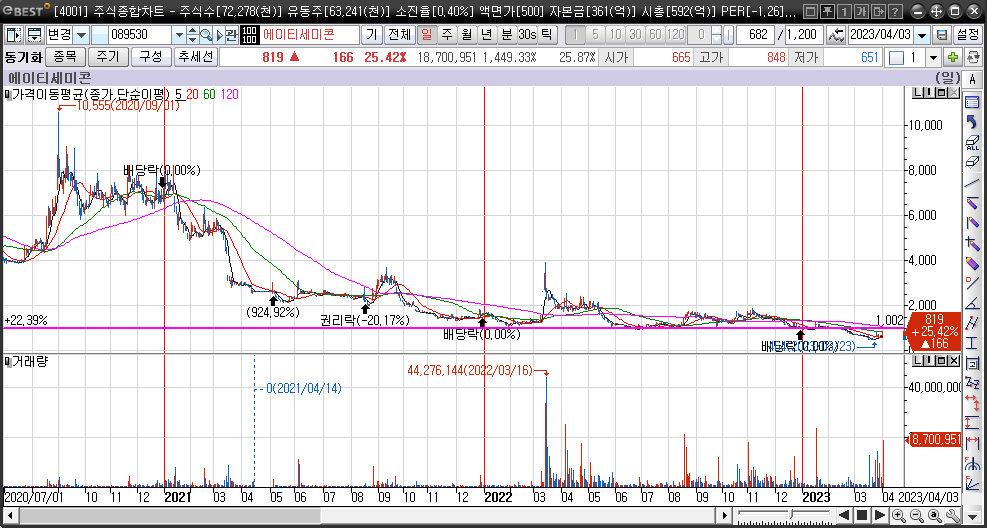Image resolution: width=987 pixels, height=528 pixels.
Task: Select the I-beam text tool
Action: pyautogui.click(x=971, y=343)
